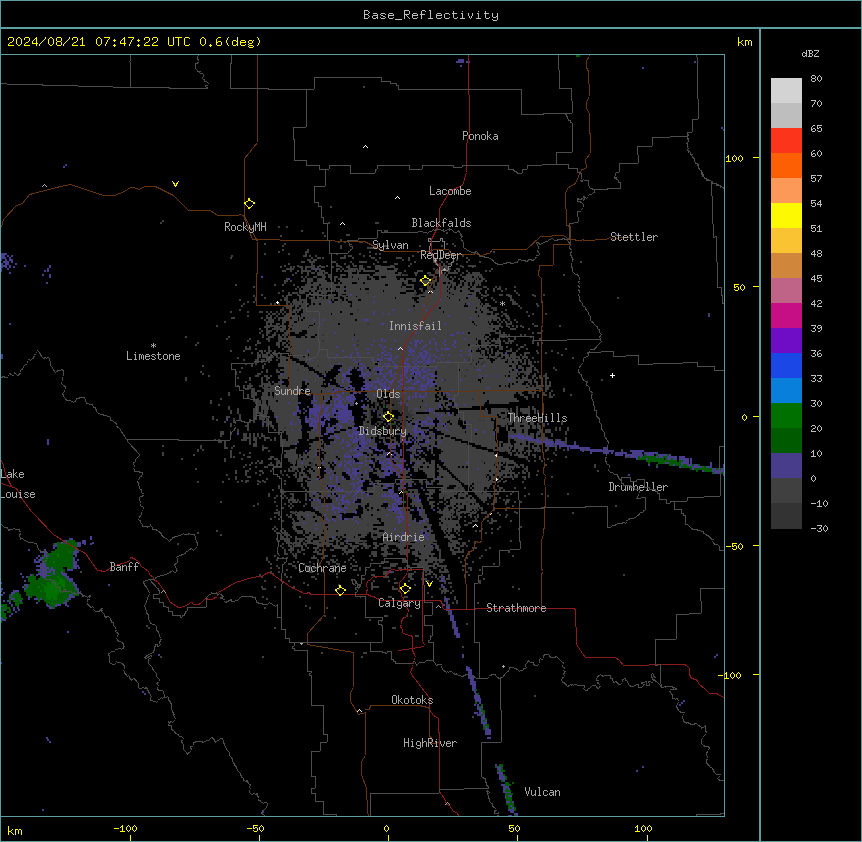Click the asterisk marker above Limestone label

coord(153,346)
